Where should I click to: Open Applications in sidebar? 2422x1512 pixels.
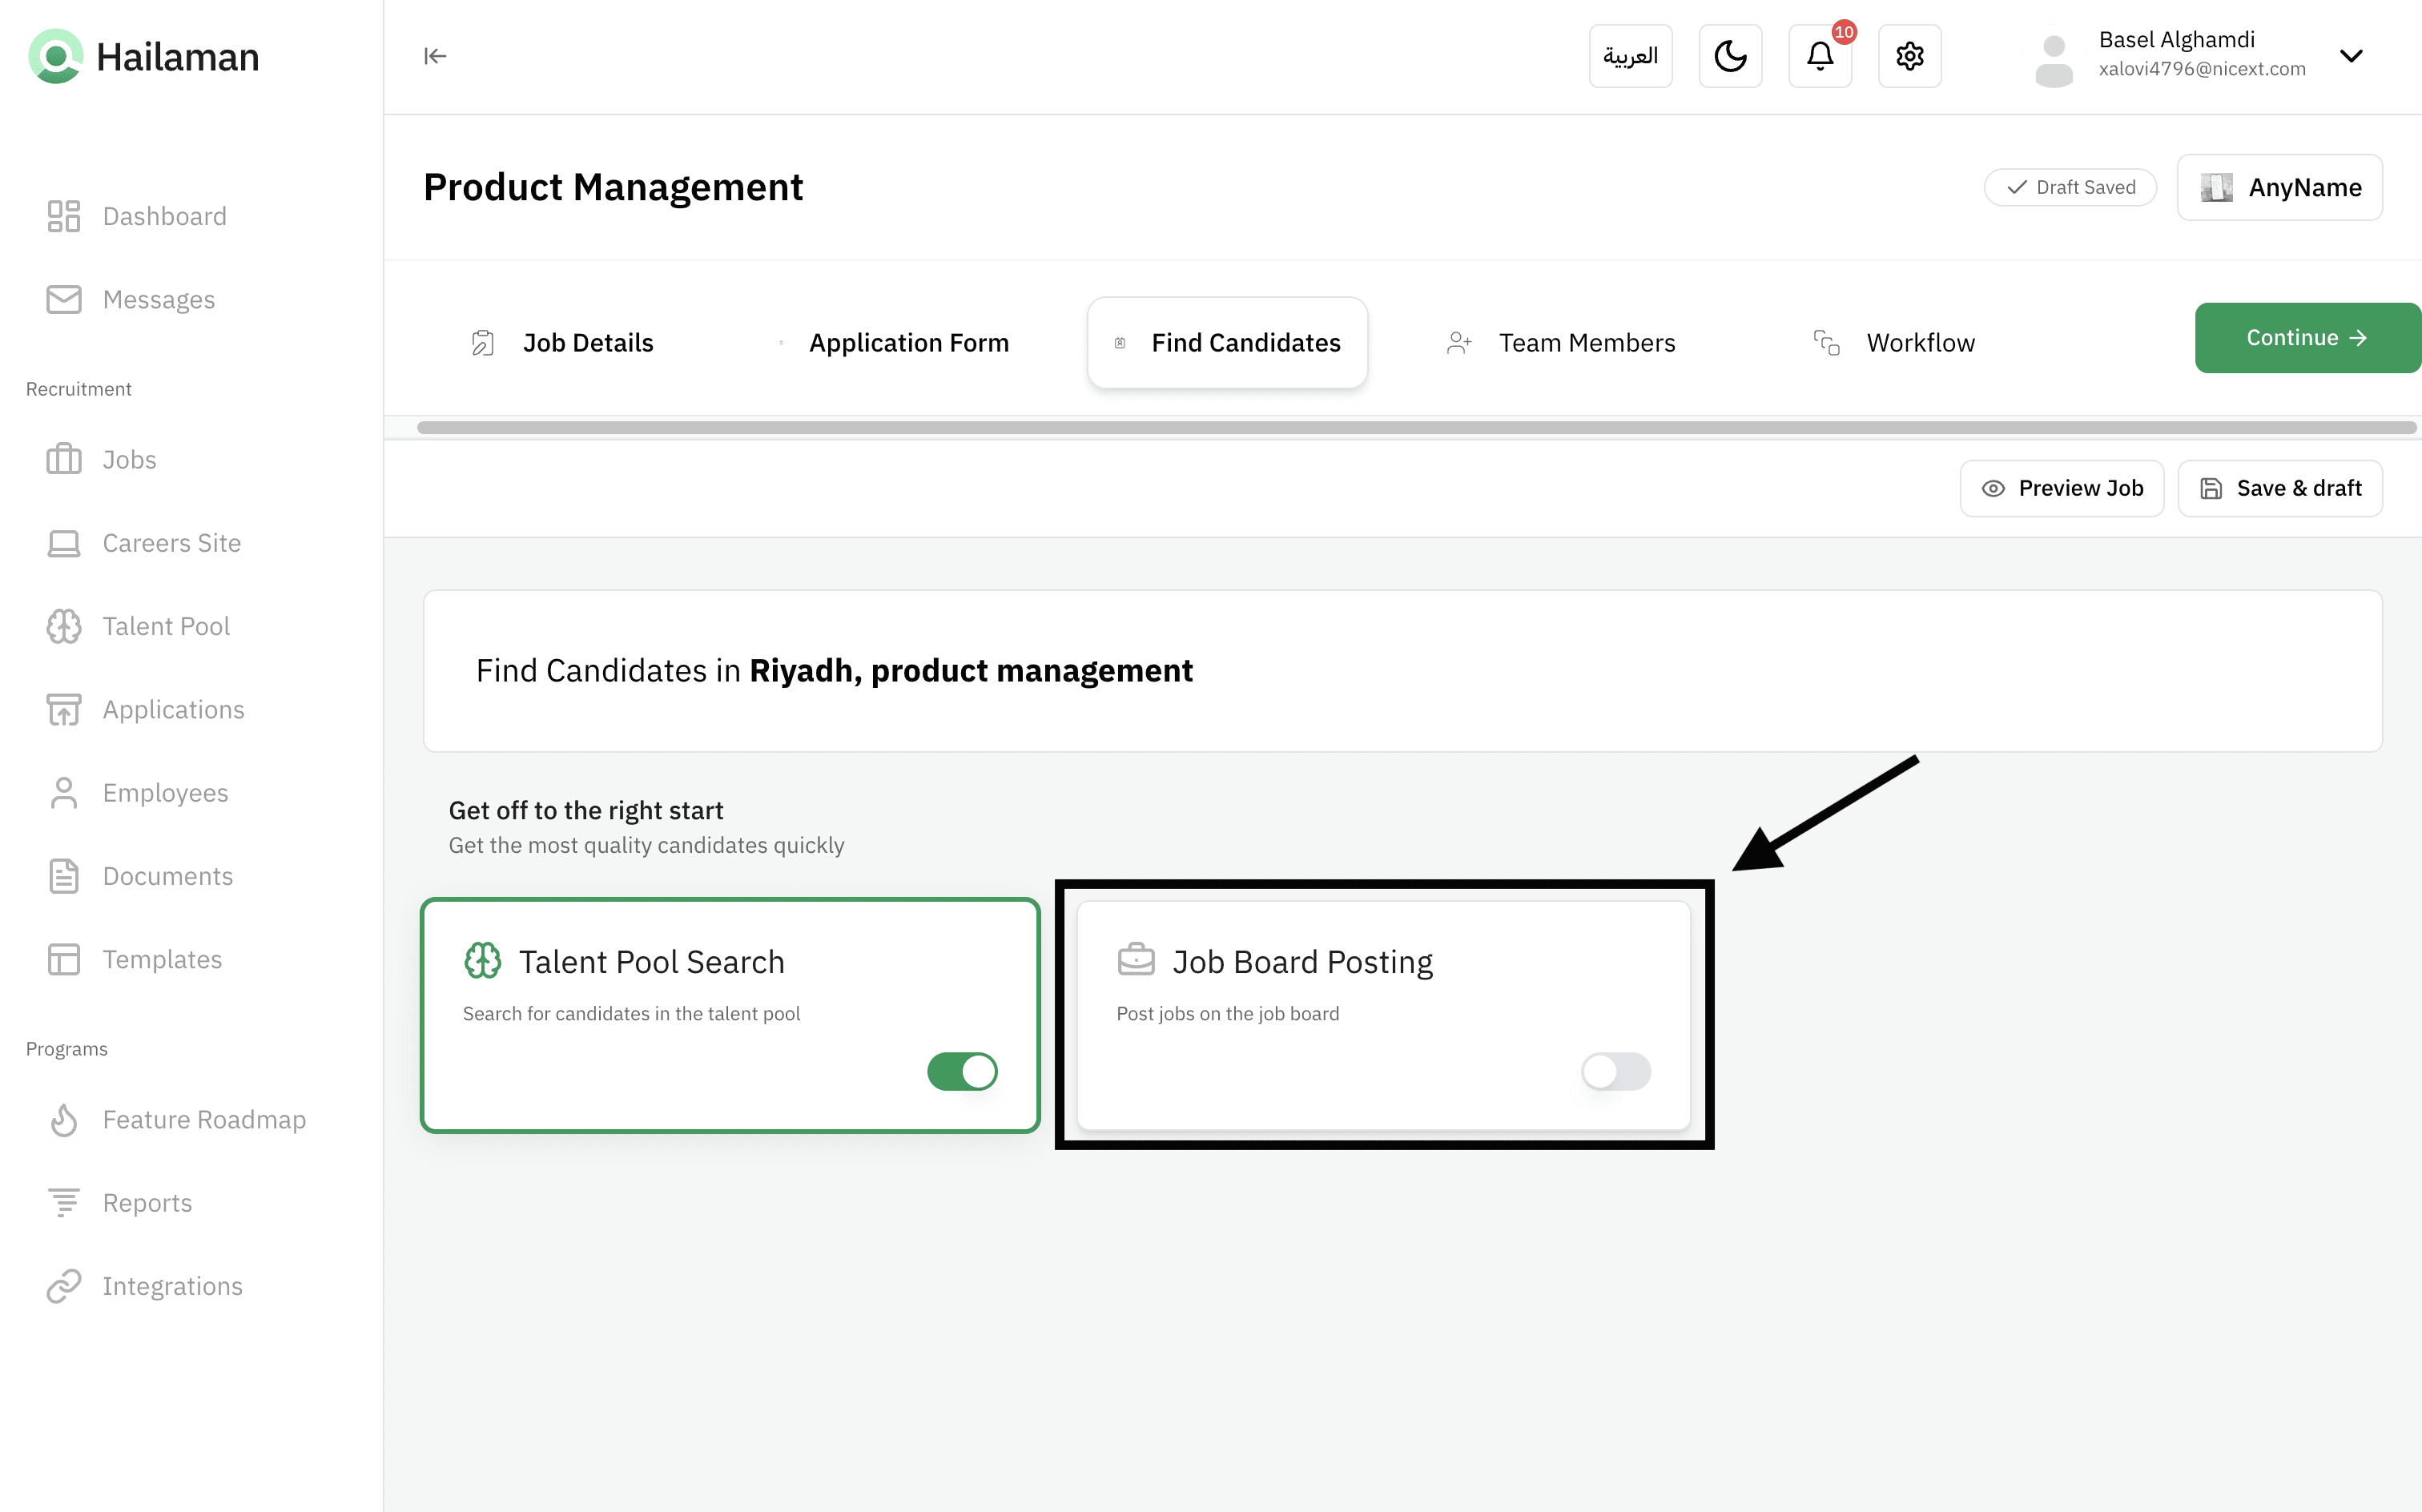click(x=173, y=709)
